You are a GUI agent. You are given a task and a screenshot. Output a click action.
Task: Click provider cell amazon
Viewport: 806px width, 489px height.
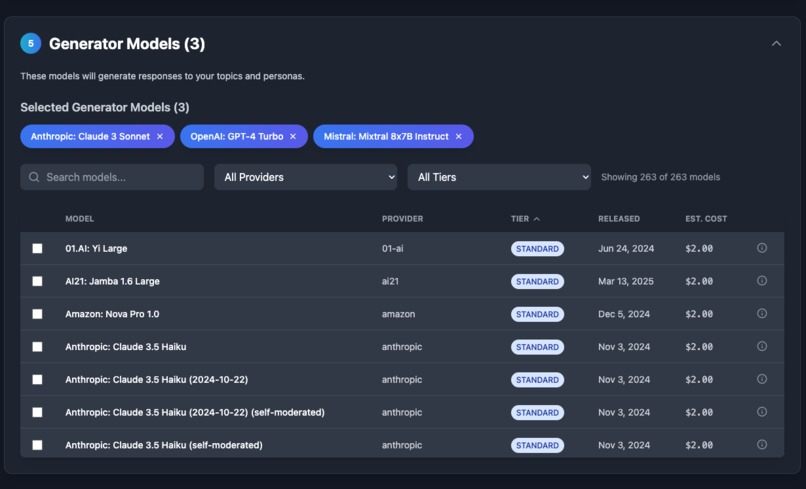pos(398,314)
